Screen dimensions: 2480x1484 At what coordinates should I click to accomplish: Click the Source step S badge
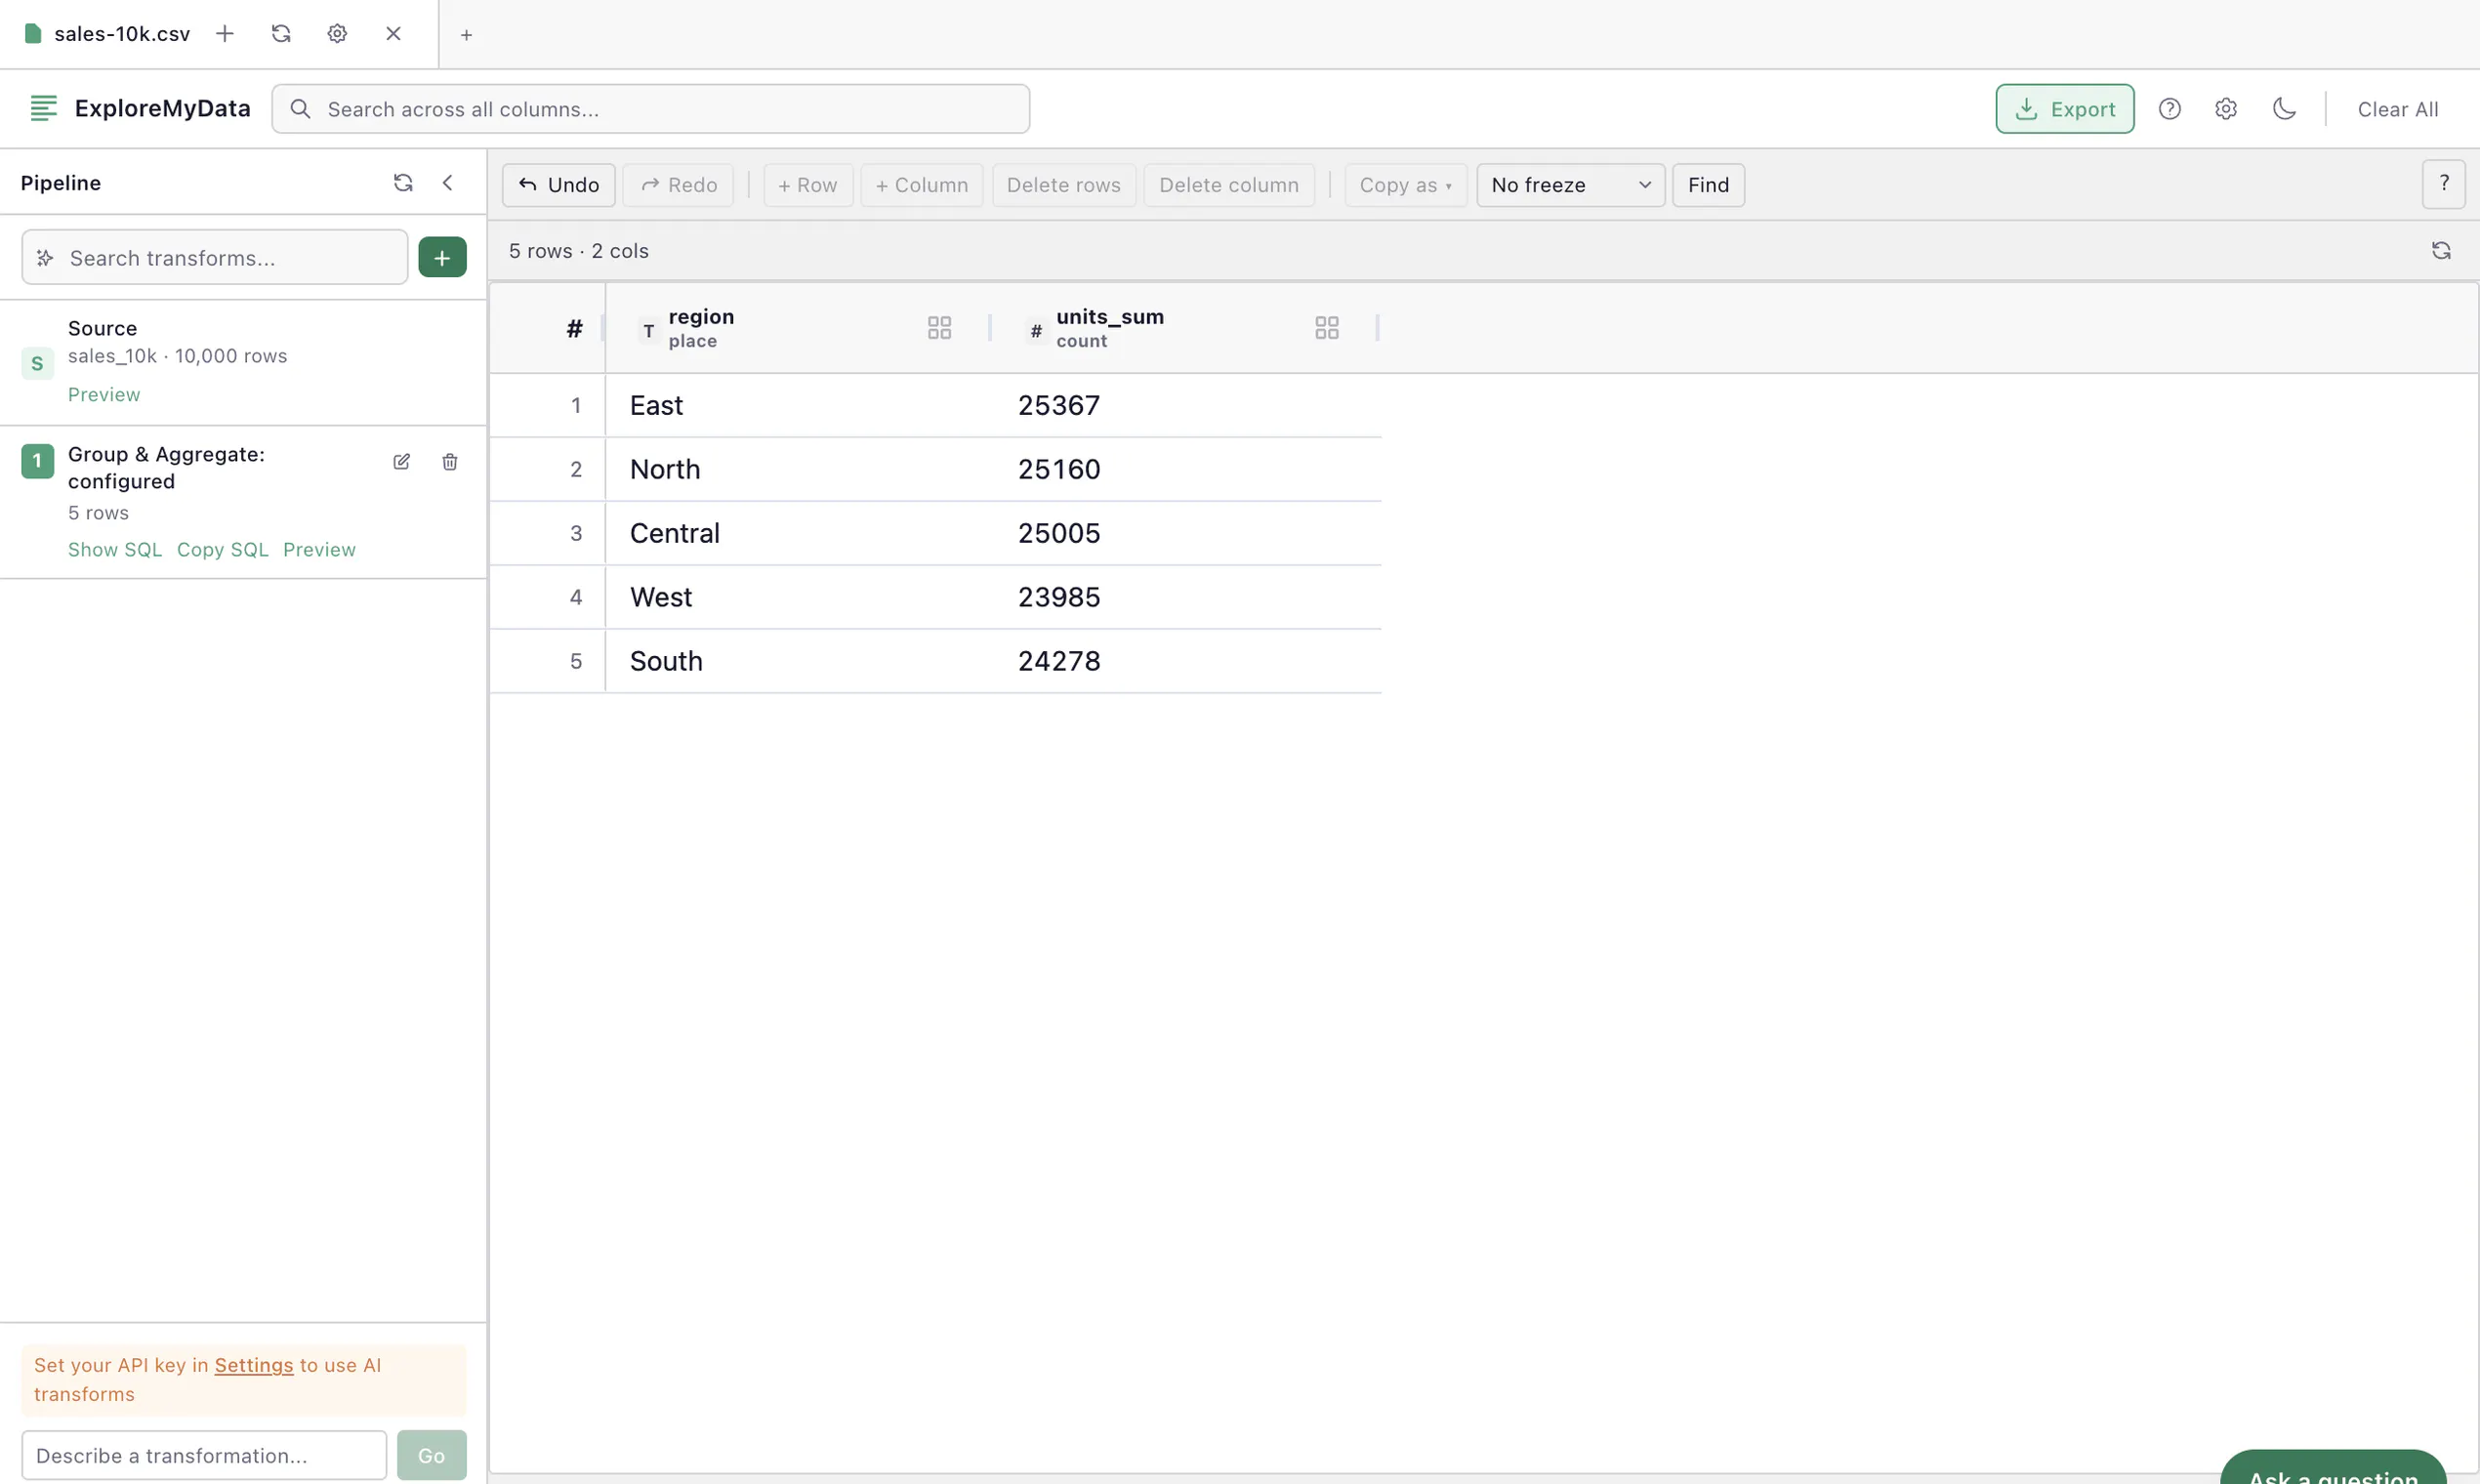37,364
